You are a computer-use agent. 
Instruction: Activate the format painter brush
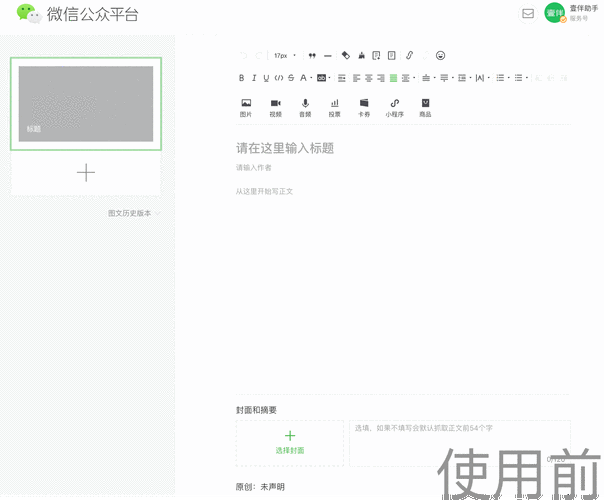click(361, 56)
